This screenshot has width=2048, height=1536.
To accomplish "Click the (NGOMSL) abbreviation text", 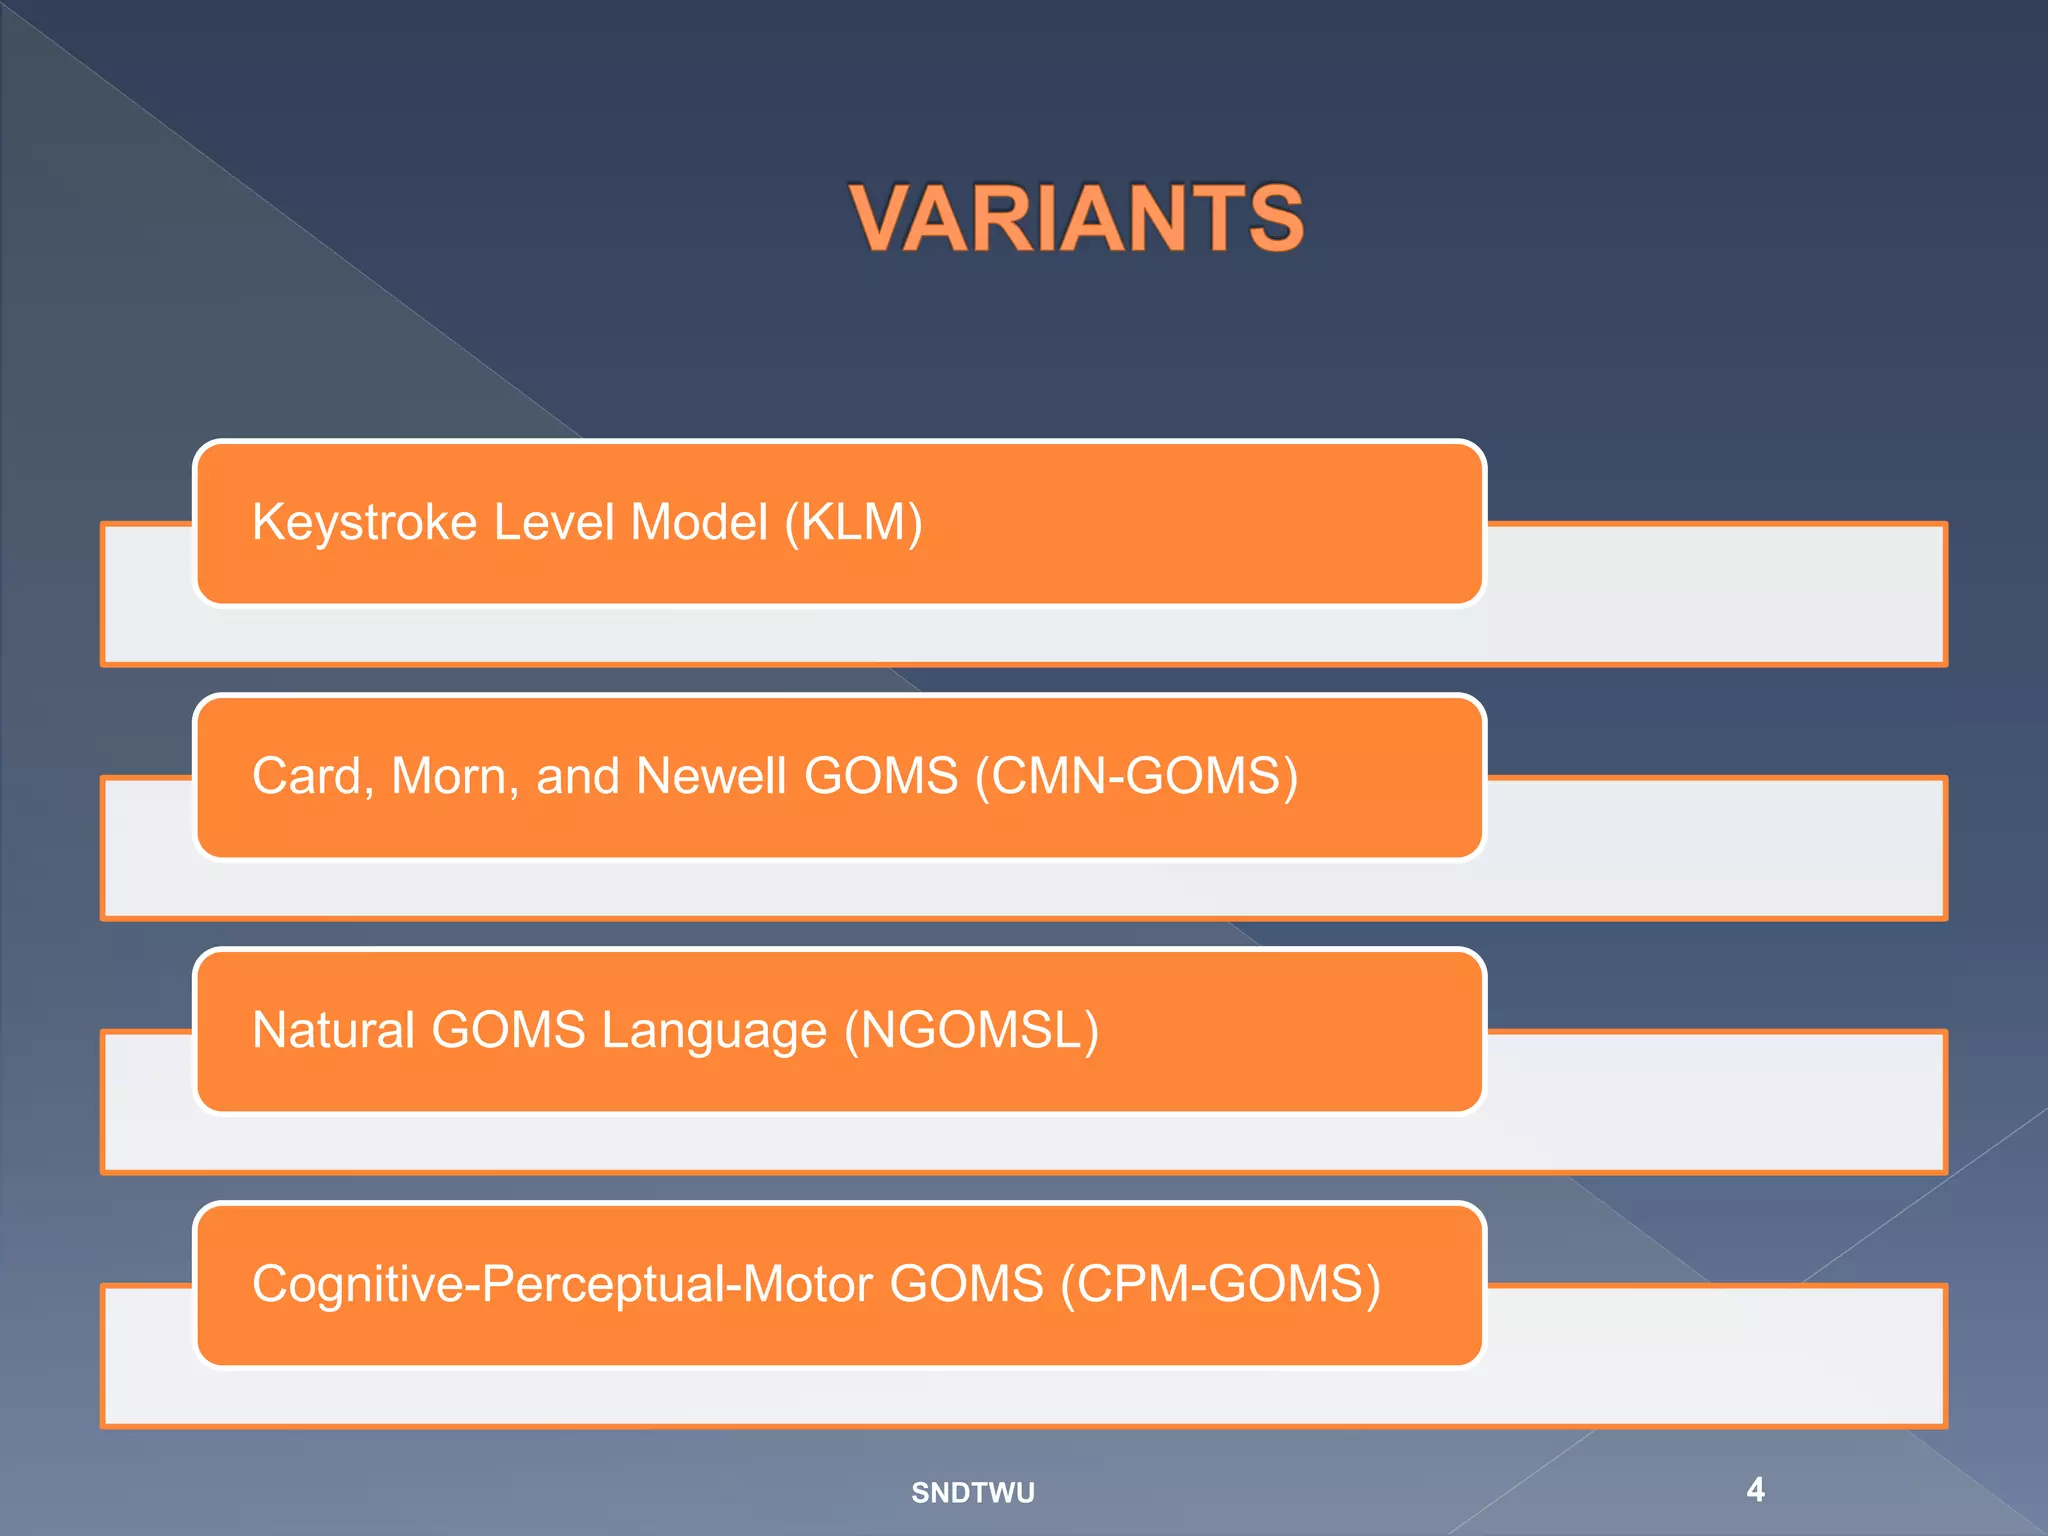I will [971, 1030].
